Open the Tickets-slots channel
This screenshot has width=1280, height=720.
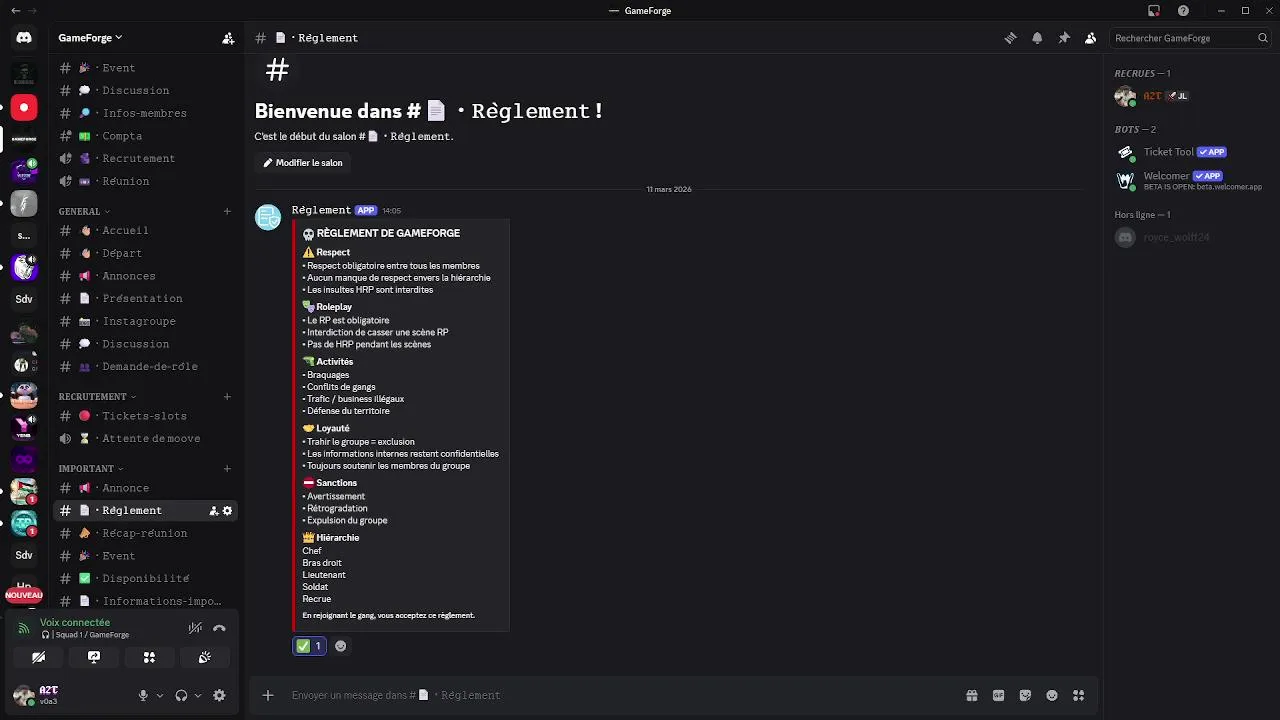click(145, 416)
